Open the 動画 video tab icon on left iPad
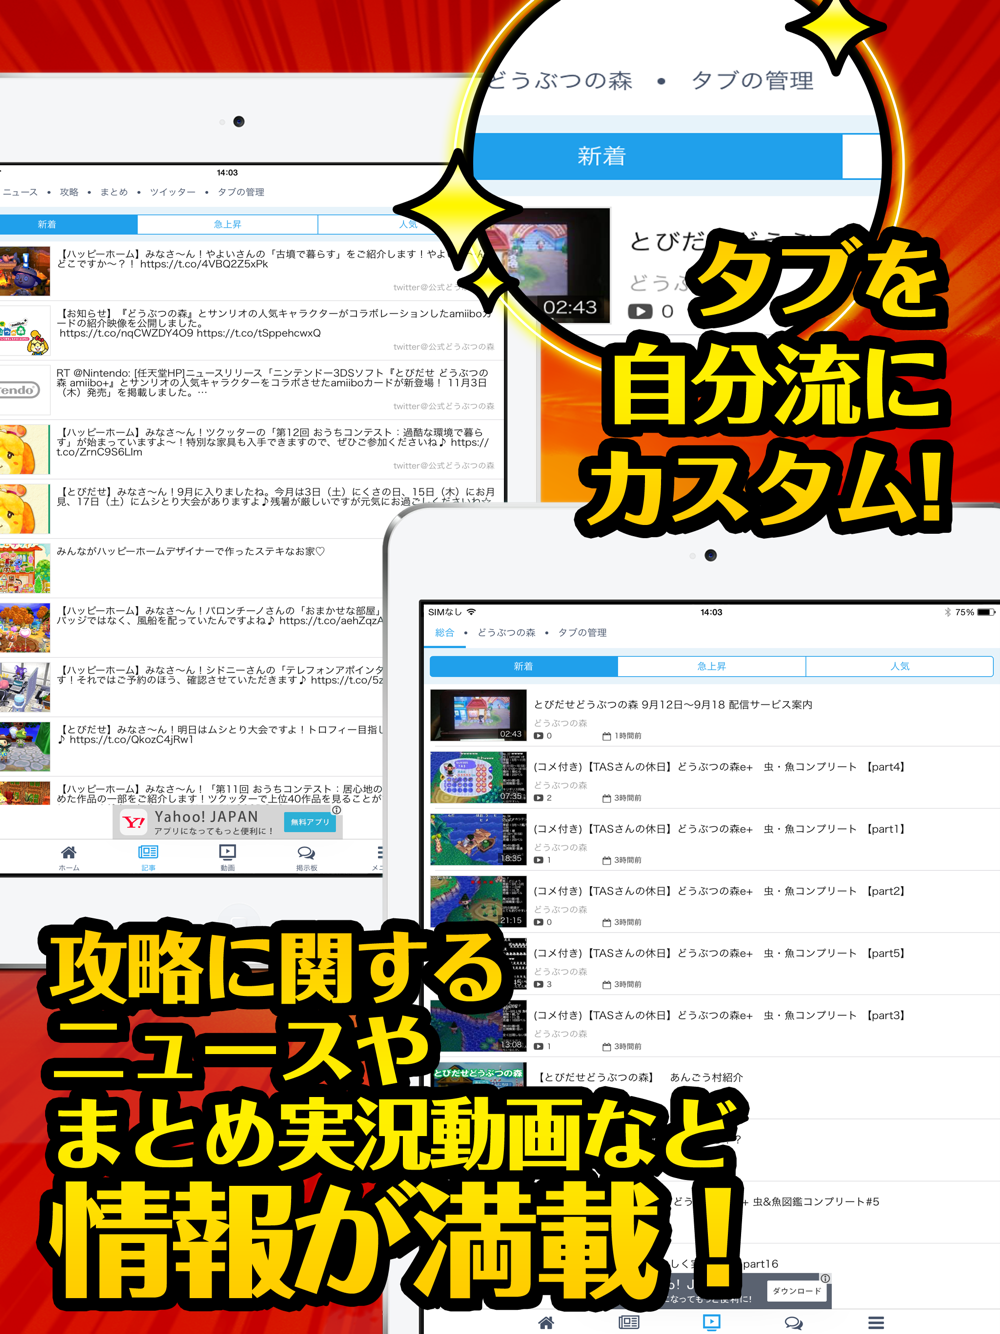The image size is (1000, 1334). 228,853
